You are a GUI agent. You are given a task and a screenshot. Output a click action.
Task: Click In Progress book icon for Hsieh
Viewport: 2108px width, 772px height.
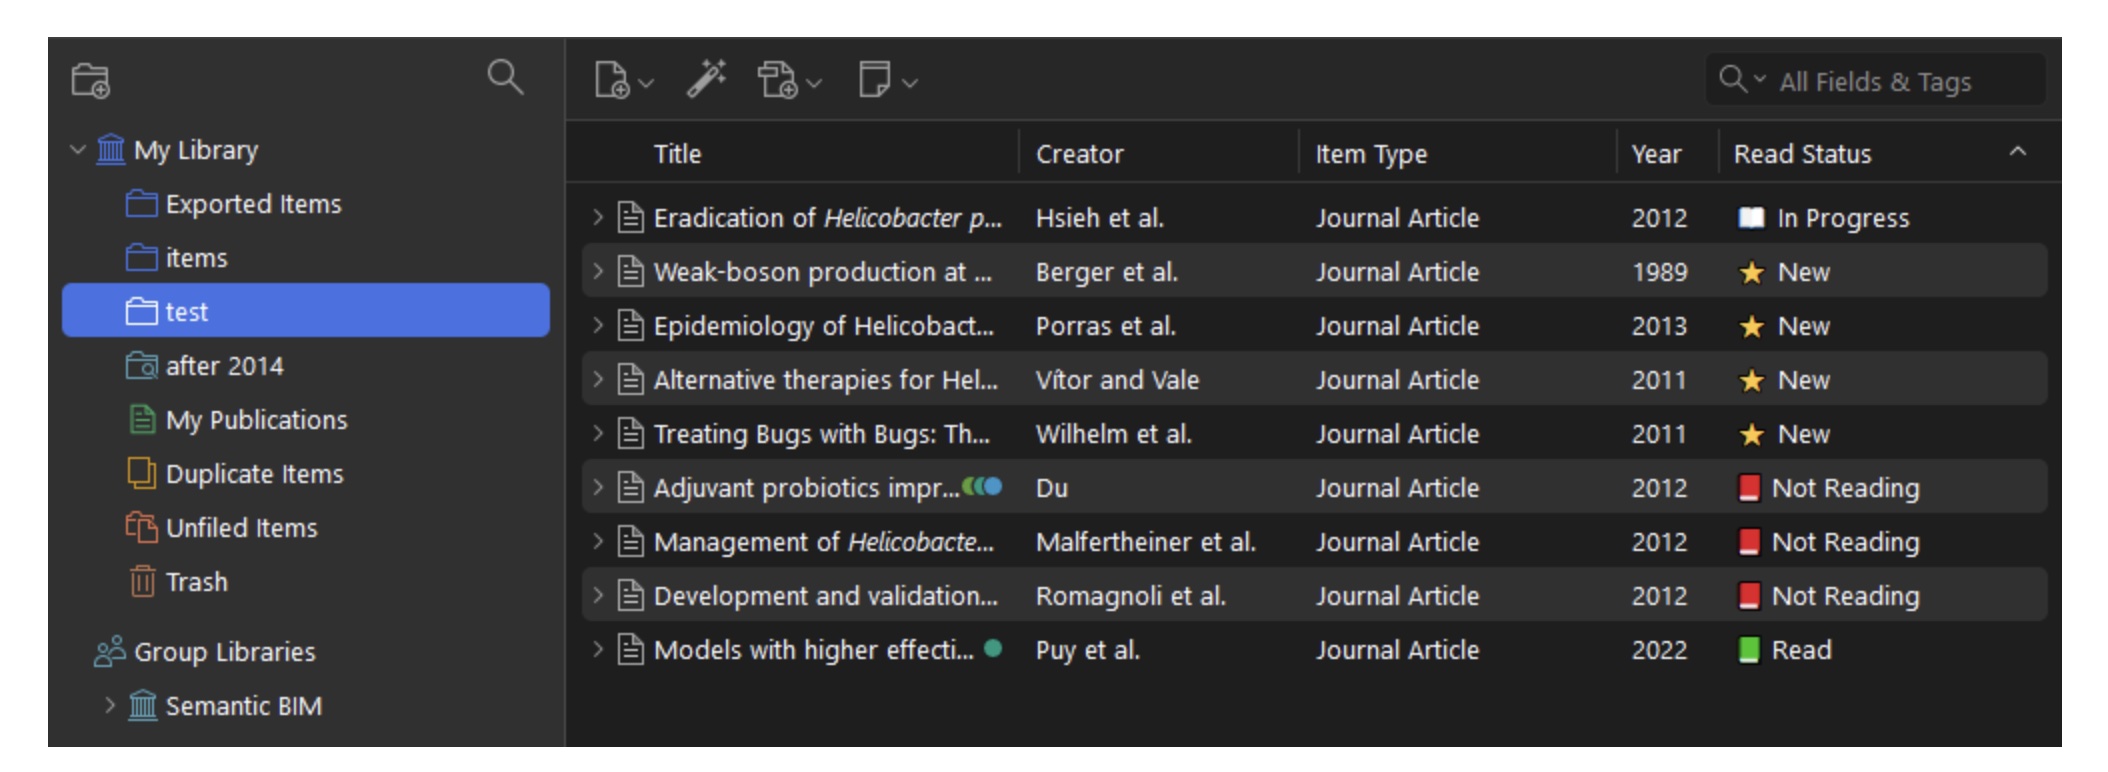(1751, 218)
